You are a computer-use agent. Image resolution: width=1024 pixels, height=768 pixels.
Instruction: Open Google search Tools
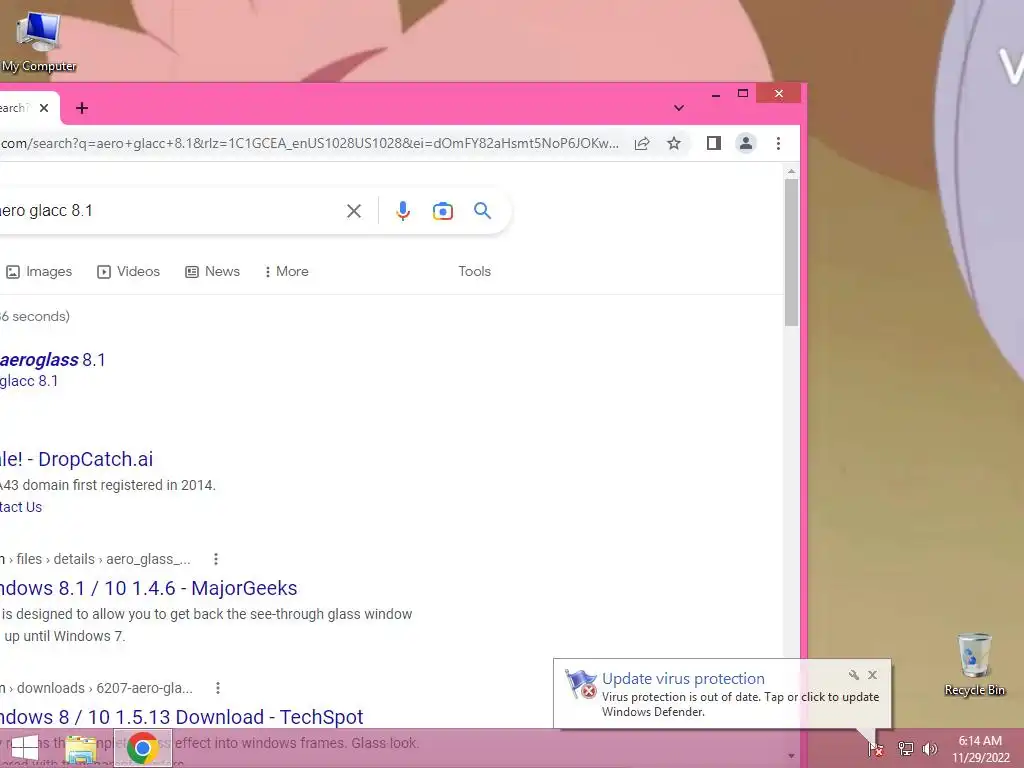[475, 272]
